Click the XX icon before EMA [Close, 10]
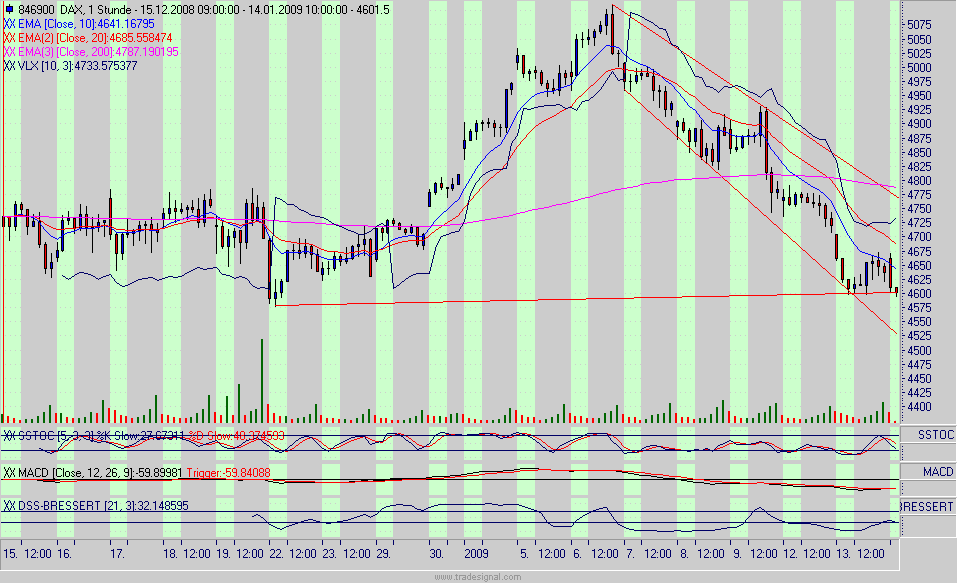The width and height of the screenshot is (957, 583). click(x=7, y=23)
